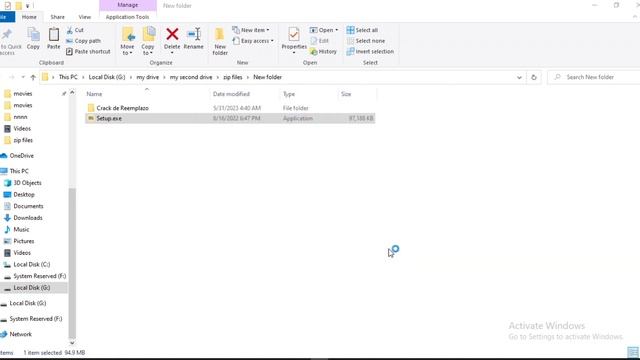
Task: Open the Application Tools tab
Action: point(127,17)
